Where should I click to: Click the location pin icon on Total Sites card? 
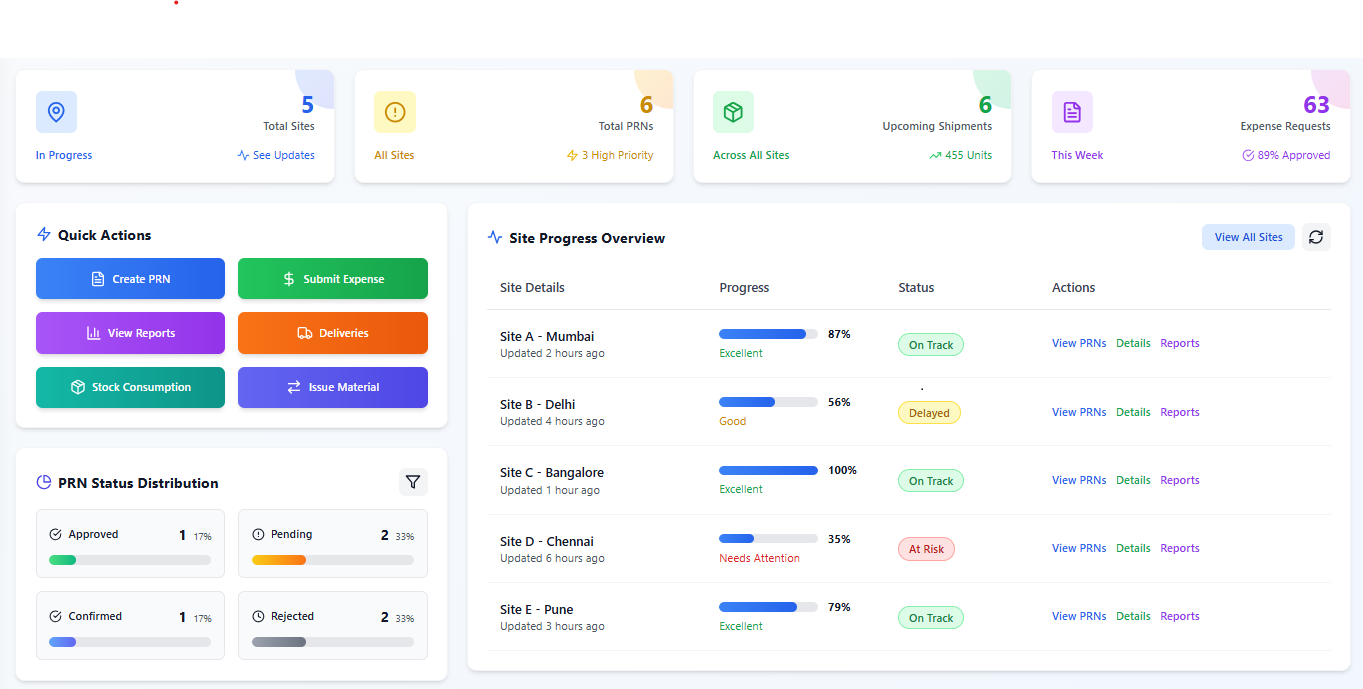click(x=56, y=112)
